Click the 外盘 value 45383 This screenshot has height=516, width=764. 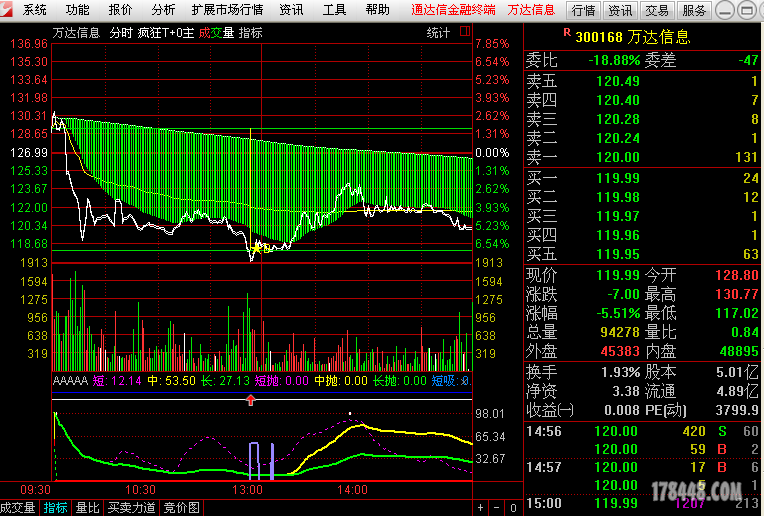coord(620,351)
